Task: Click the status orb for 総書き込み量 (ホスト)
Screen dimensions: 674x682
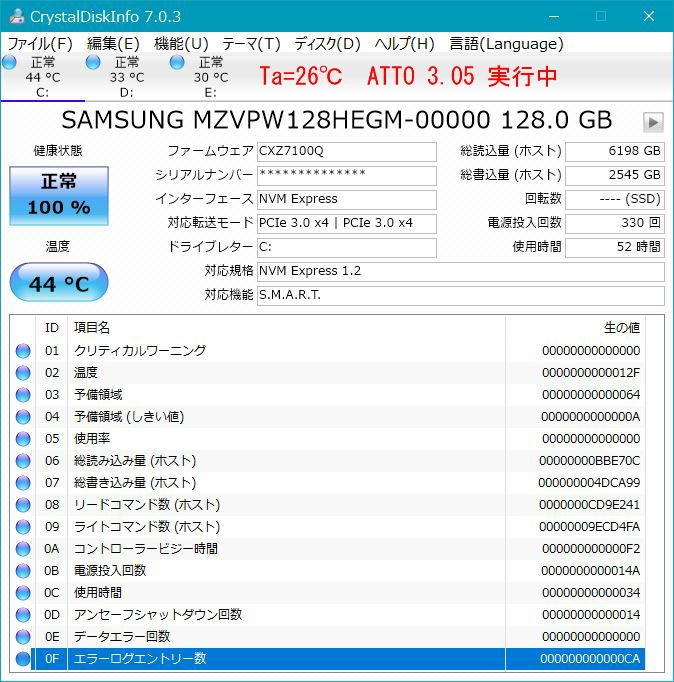Action: tap(23, 483)
